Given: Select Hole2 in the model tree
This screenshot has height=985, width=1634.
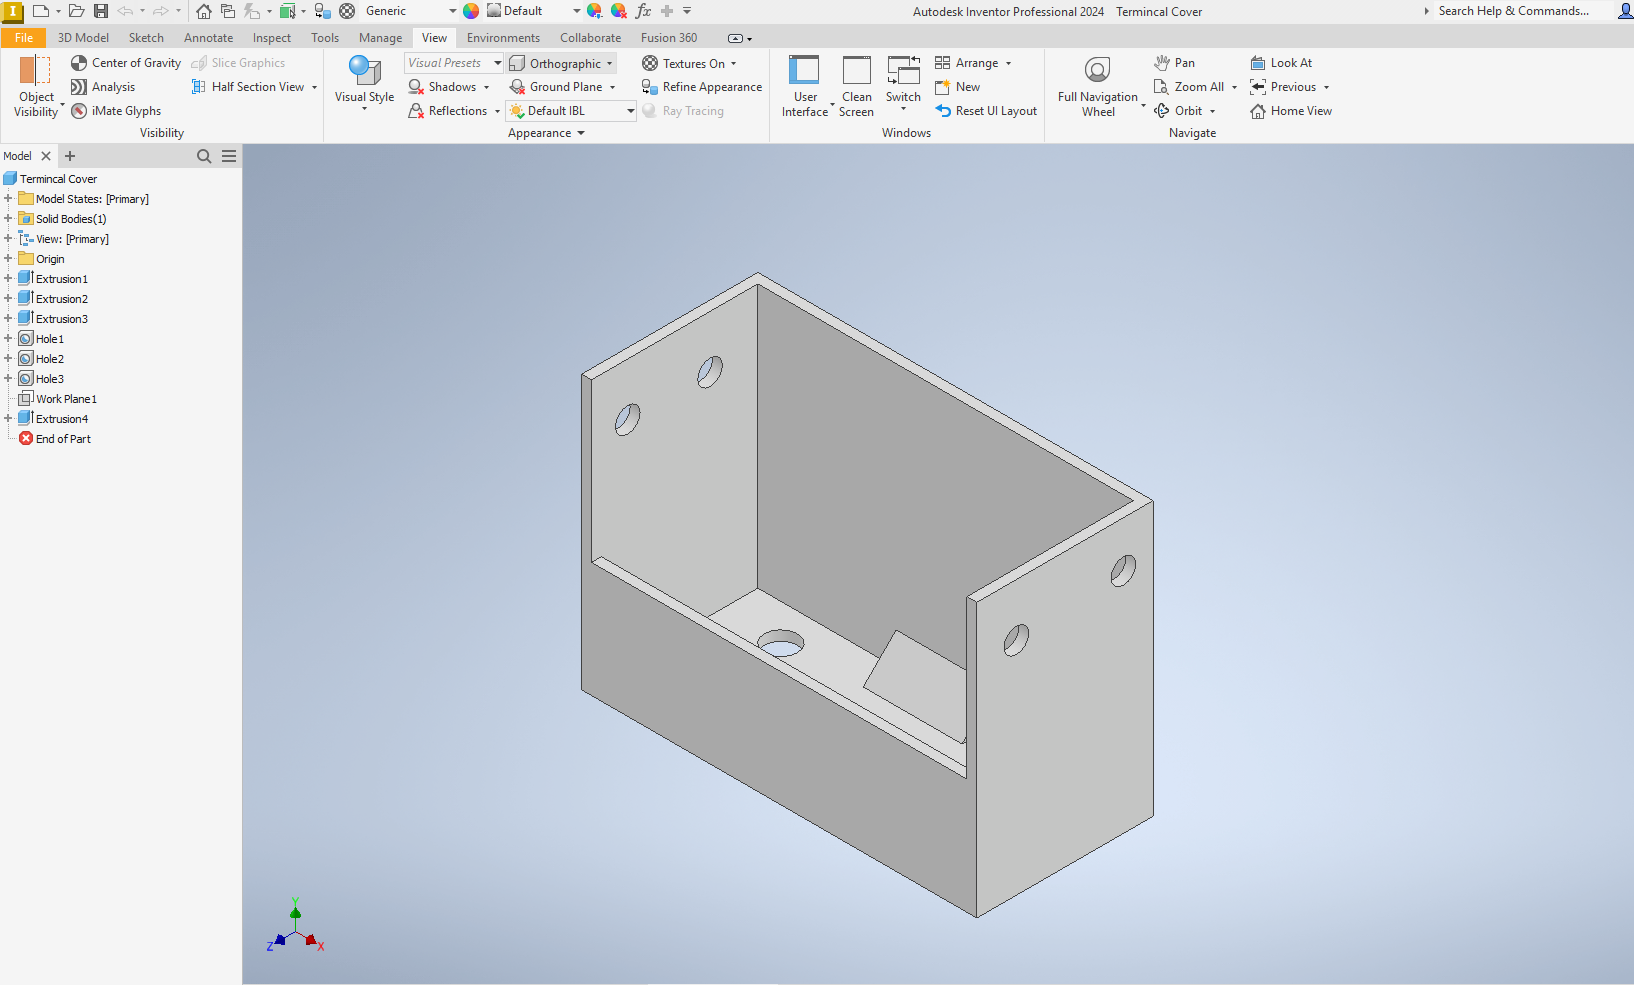Looking at the screenshot, I should coord(50,359).
